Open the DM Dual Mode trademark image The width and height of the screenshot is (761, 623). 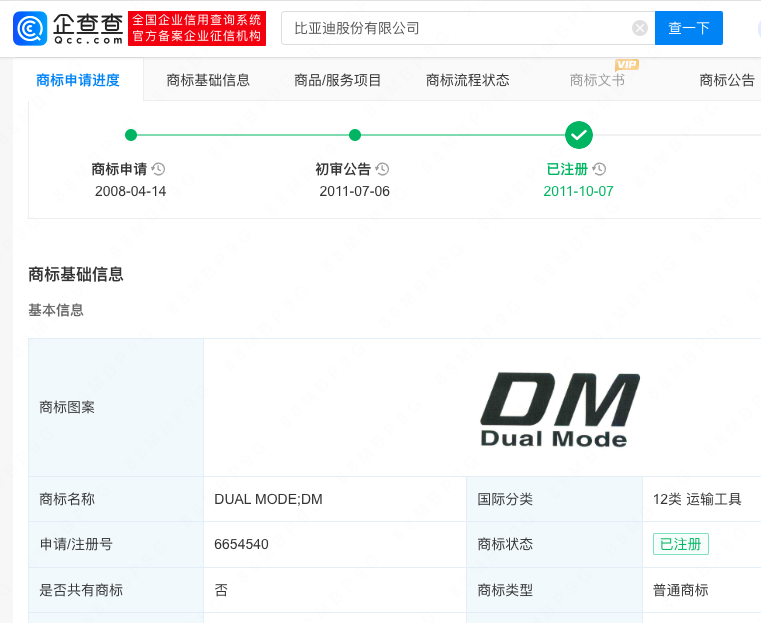click(x=560, y=410)
